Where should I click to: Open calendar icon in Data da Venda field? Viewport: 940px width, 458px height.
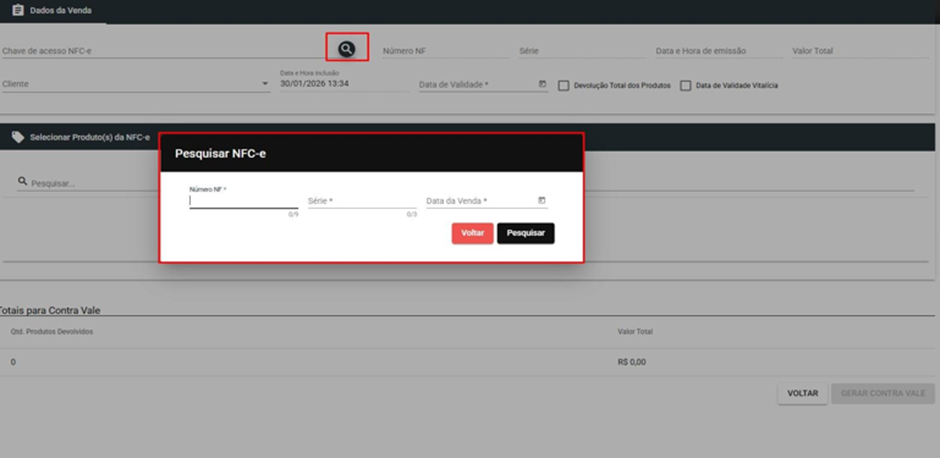[x=542, y=200]
